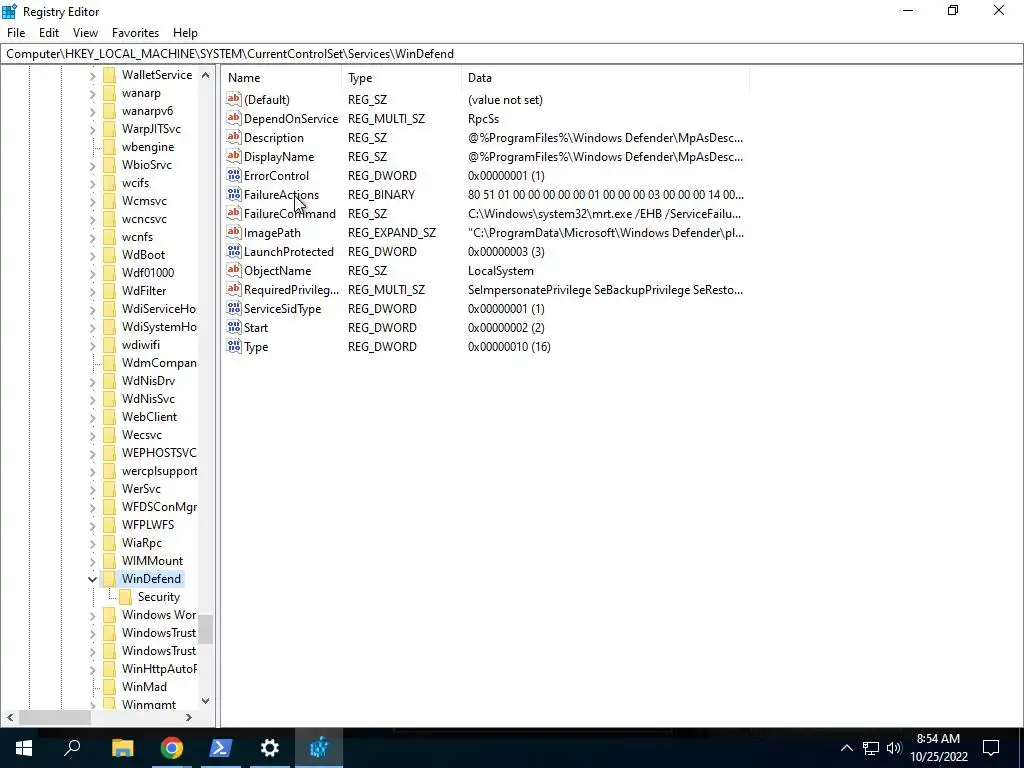Screen dimensions: 1024x768
Task: Open the View menu
Action: pyautogui.click(x=85, y=33)
